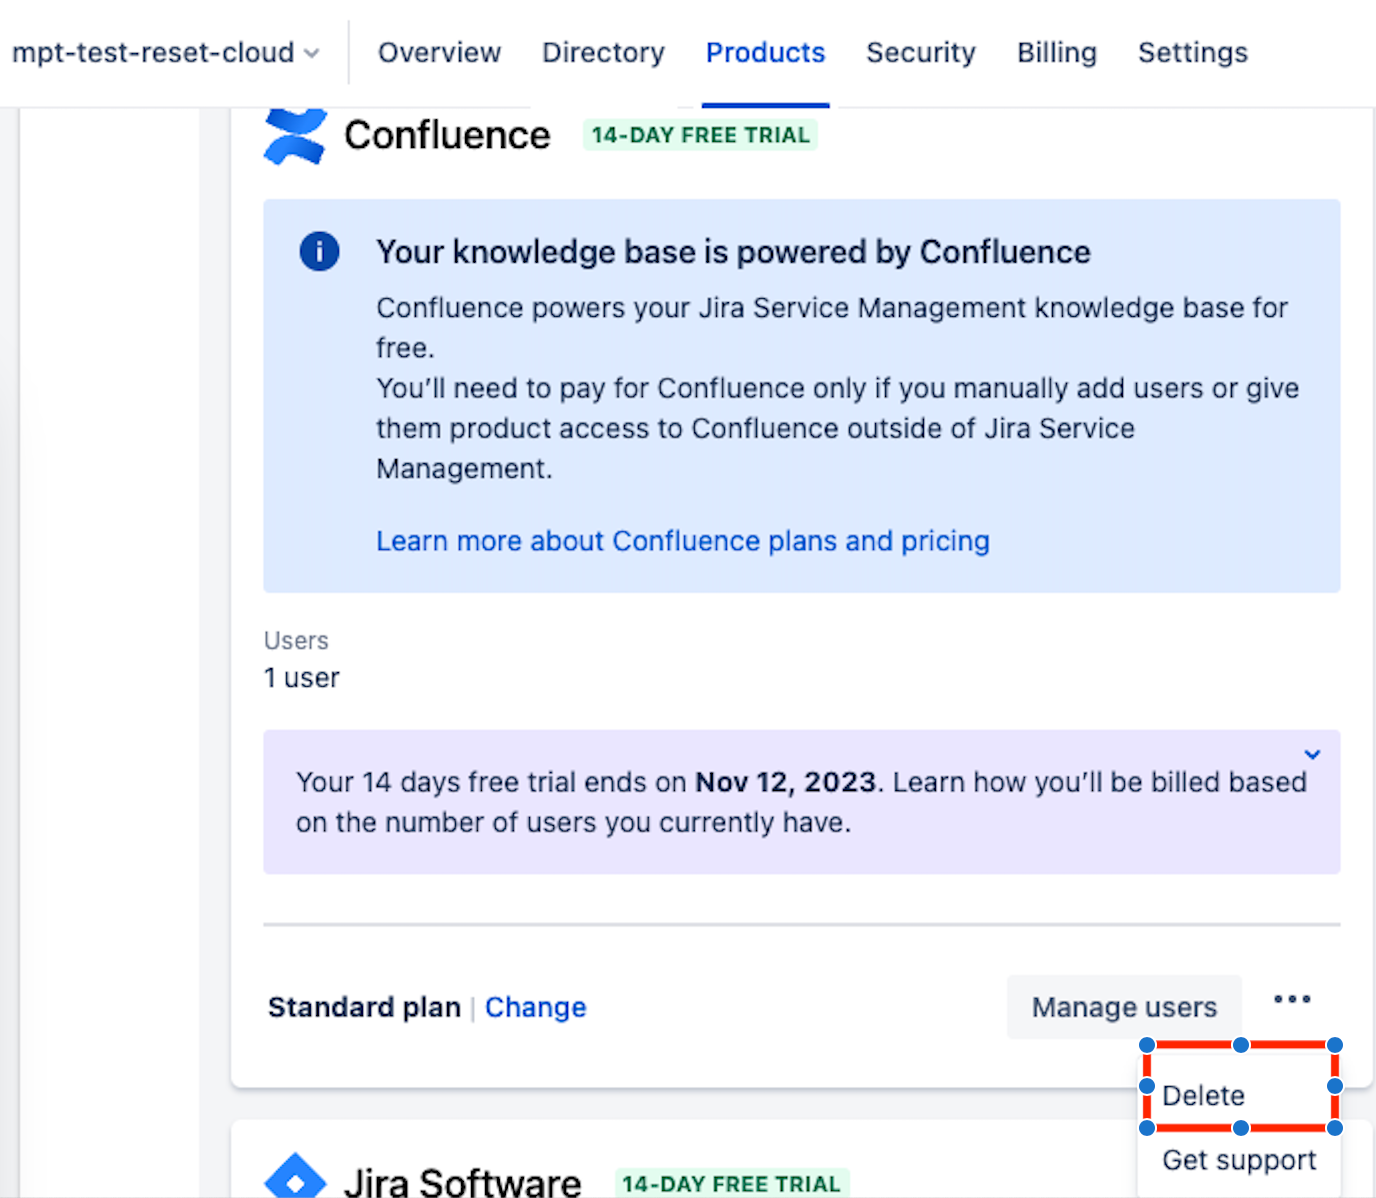Click Change next to Standard plan
The height and width of the screenshot is (1198, 1376).
(535, 1007)
